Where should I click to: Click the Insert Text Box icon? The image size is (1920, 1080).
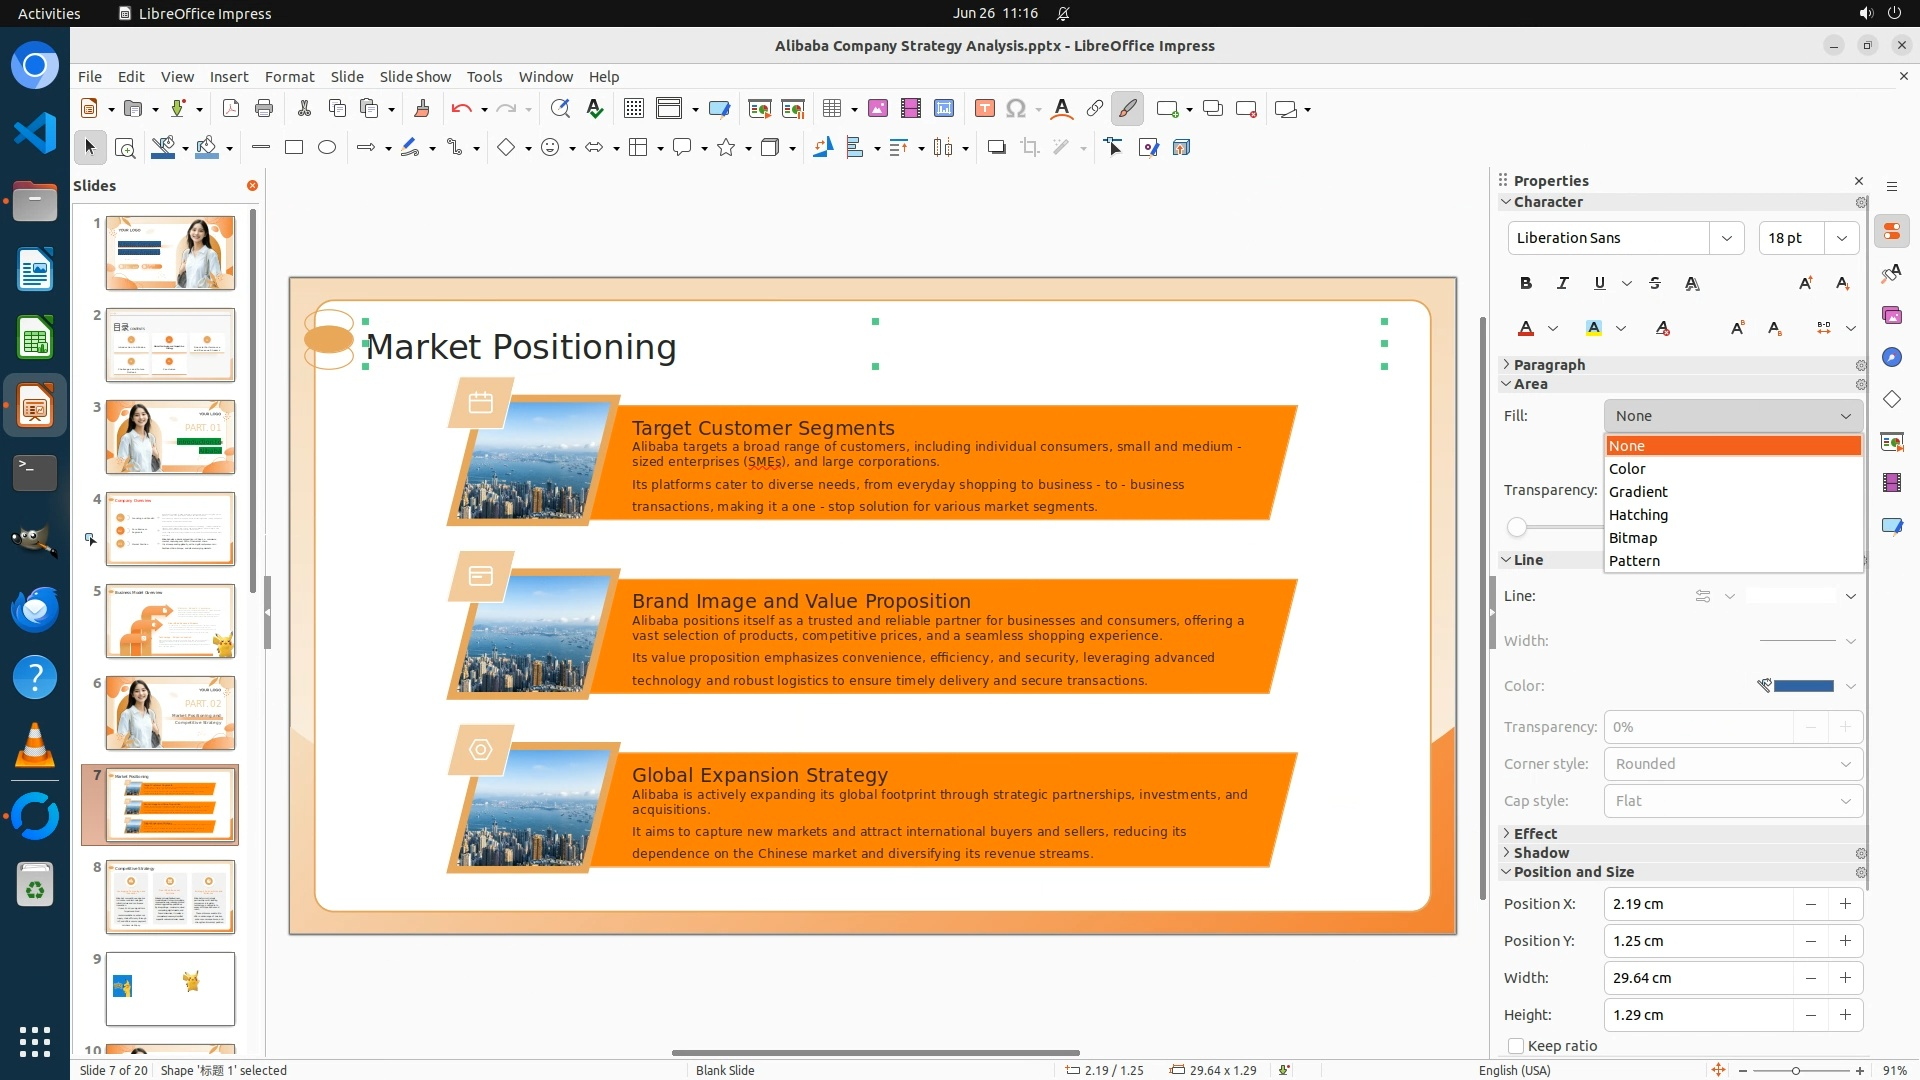(984, 109)
